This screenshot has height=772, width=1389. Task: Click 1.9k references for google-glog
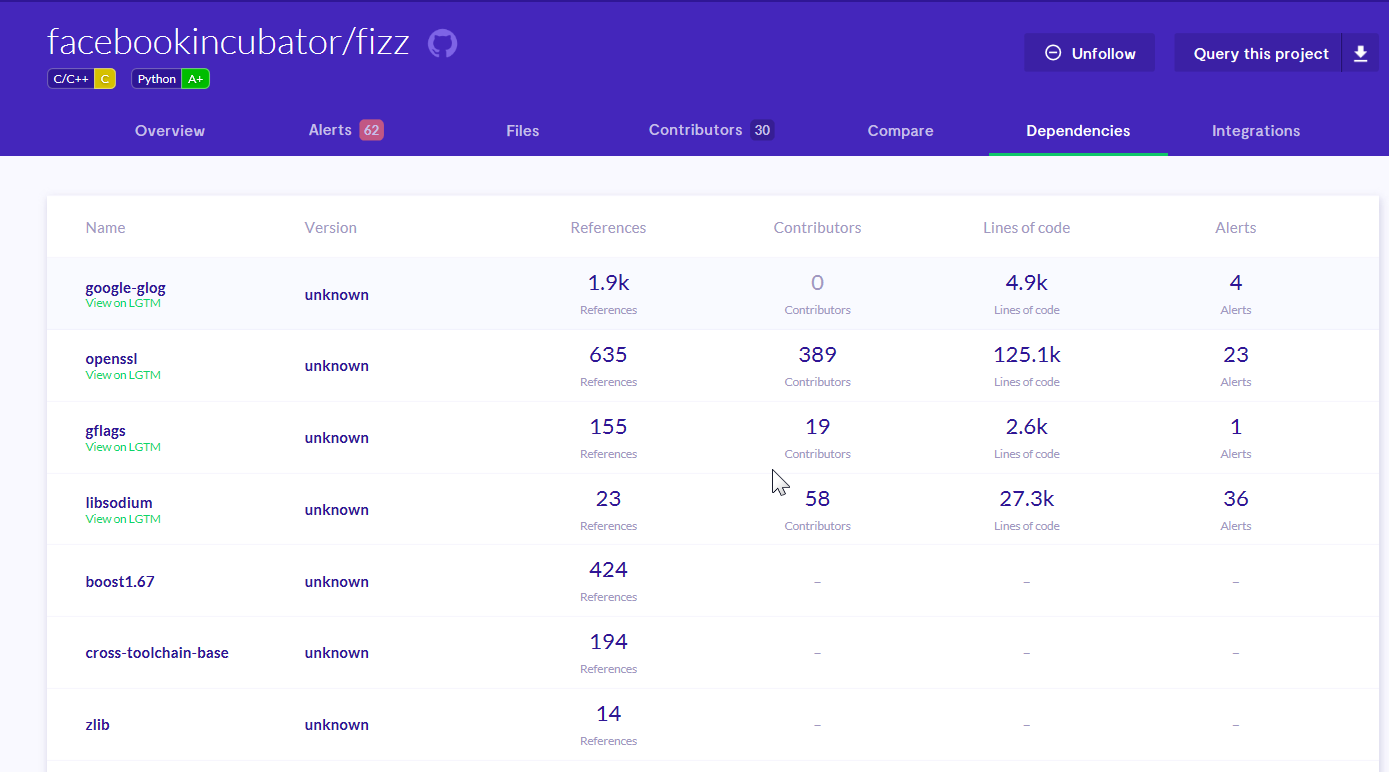[608, 283]
